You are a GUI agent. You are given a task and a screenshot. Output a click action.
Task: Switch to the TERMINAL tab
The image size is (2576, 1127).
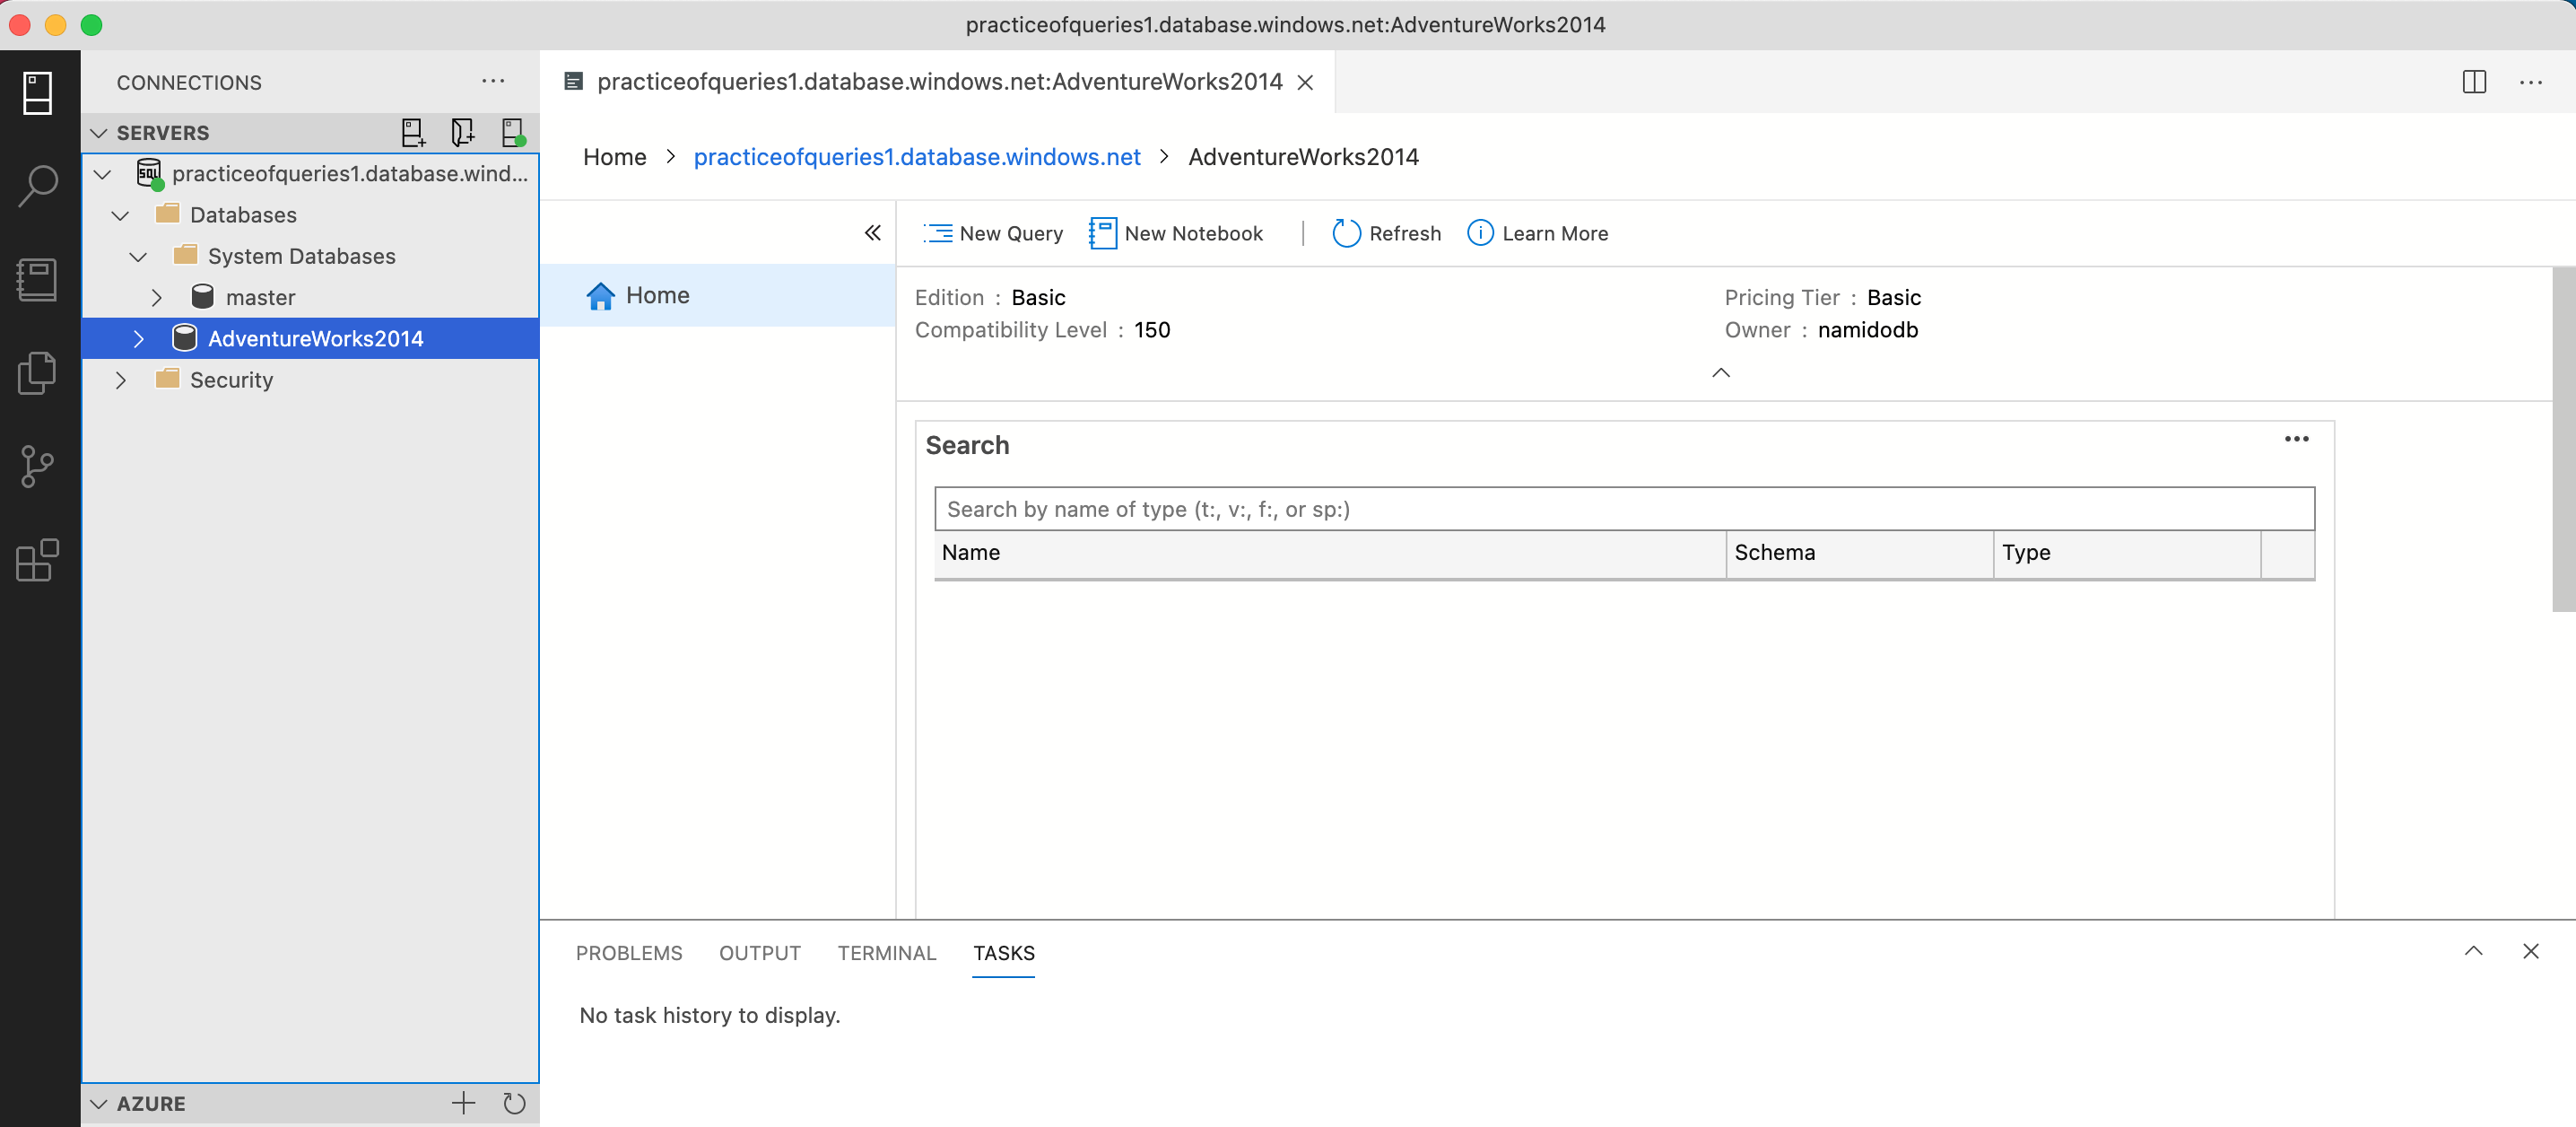(886, 953)
